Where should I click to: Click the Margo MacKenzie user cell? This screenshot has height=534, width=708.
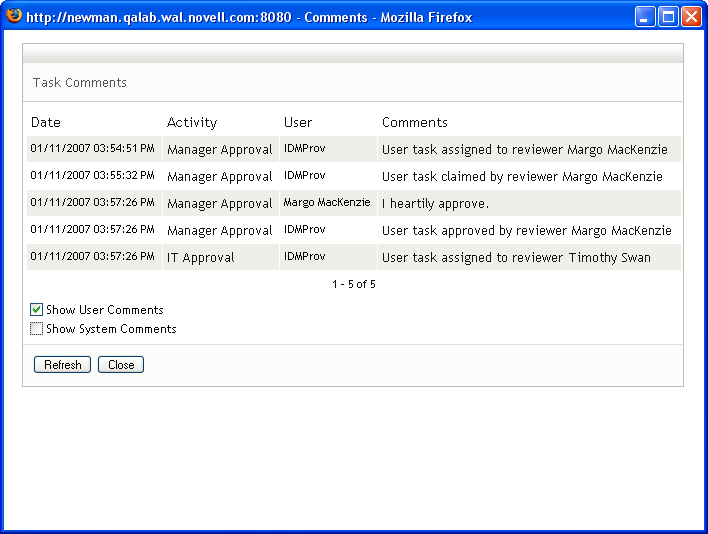coord(327,203)
